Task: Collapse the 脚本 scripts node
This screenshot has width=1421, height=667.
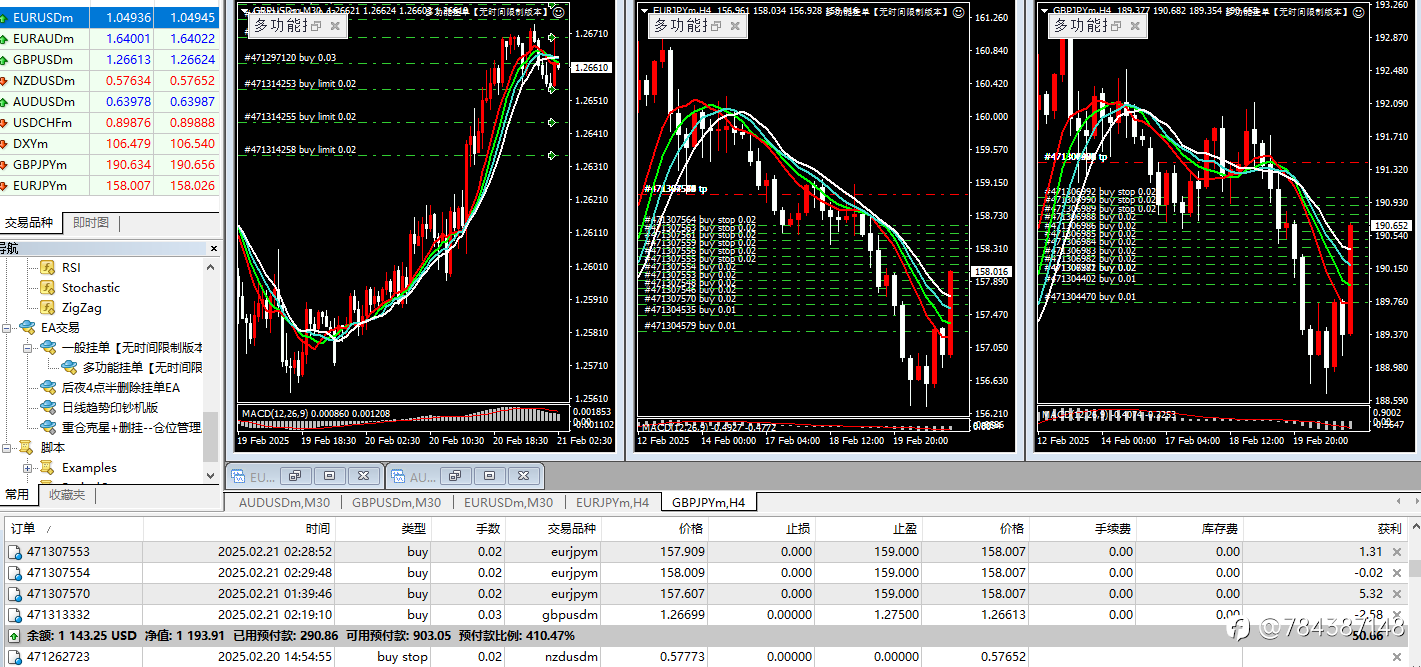Action: point(7,447)
